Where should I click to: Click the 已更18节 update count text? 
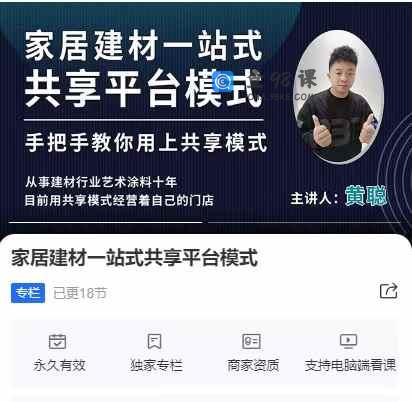[x=80, y=293]
